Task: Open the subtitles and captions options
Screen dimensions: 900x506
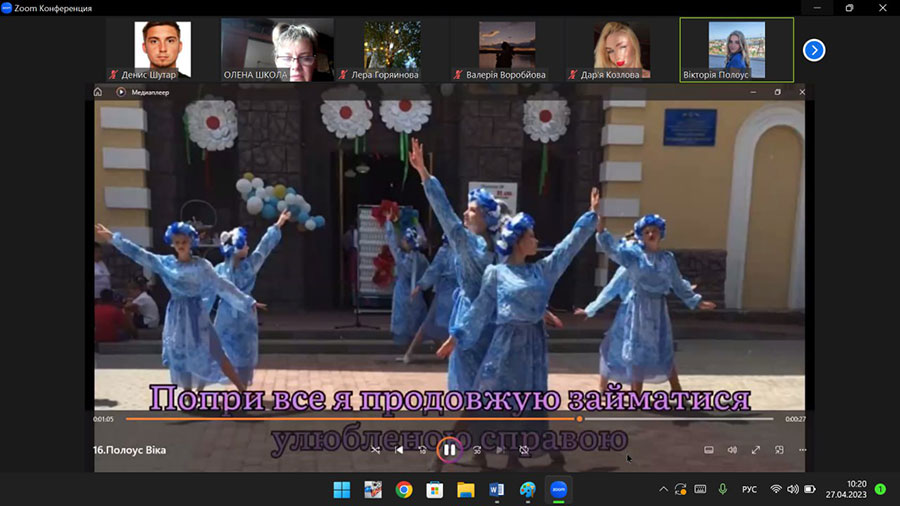Action: click(x=708, y=450)
